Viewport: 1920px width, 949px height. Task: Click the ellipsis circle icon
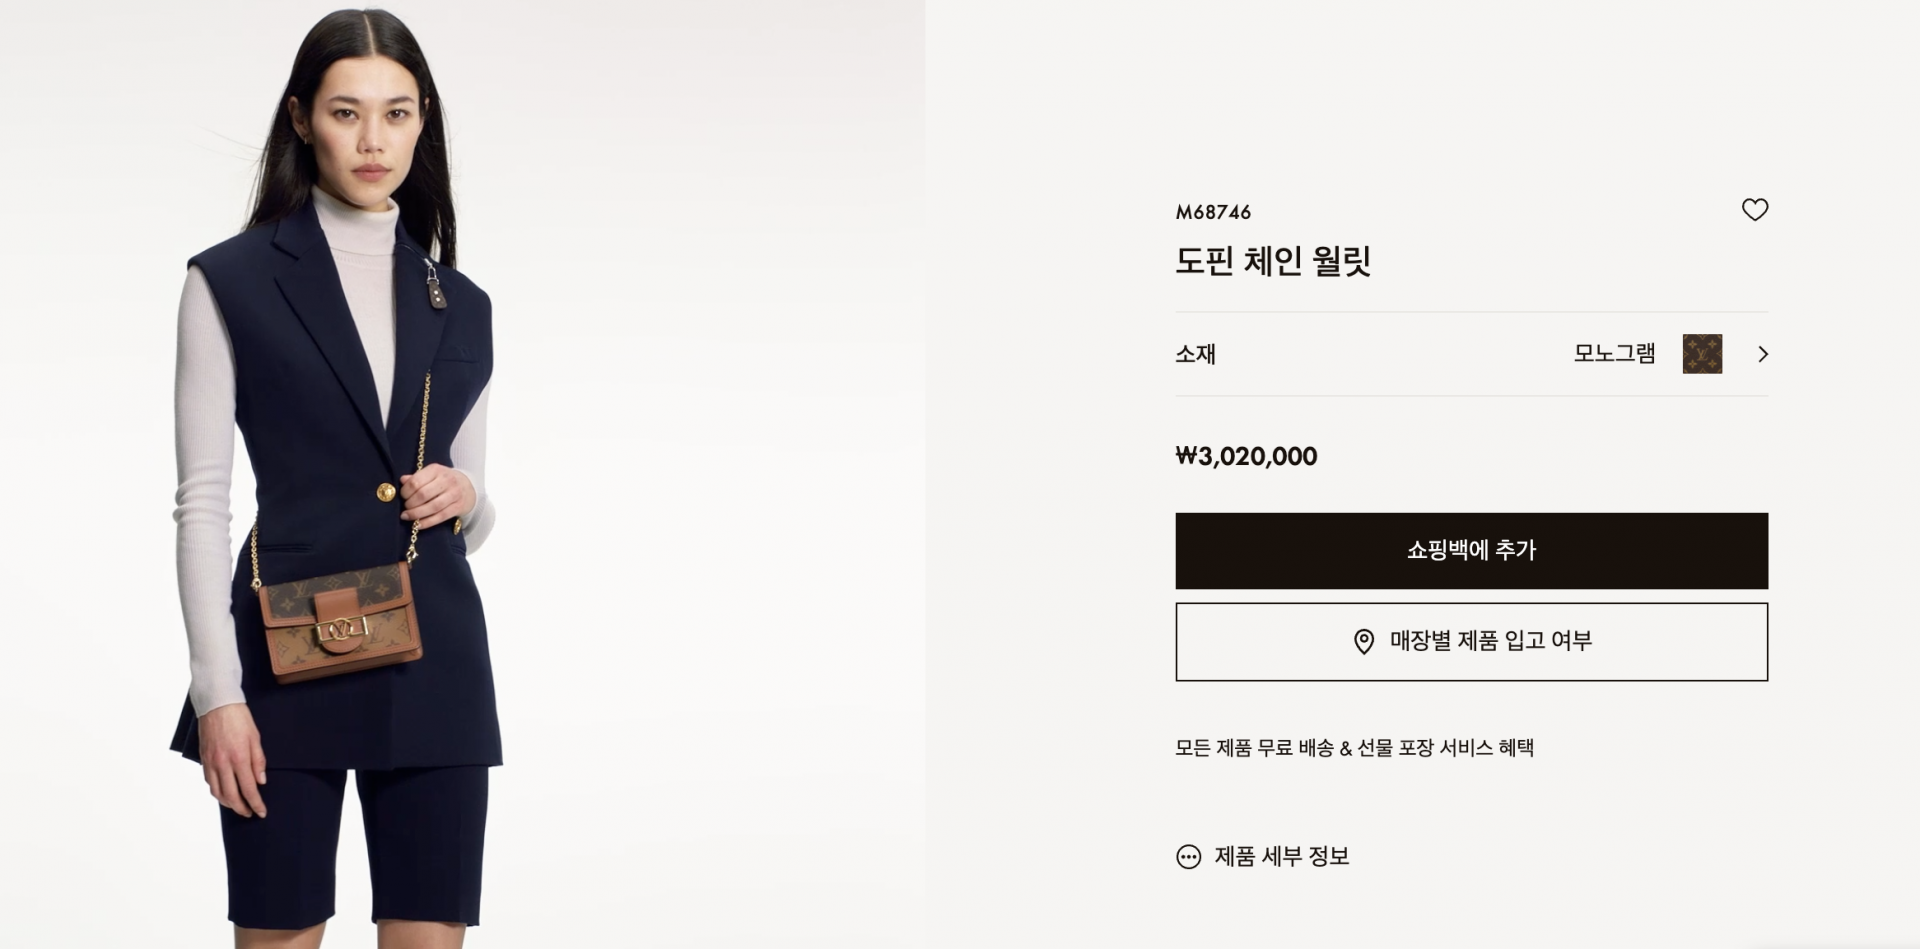[x=1188, y=857]
